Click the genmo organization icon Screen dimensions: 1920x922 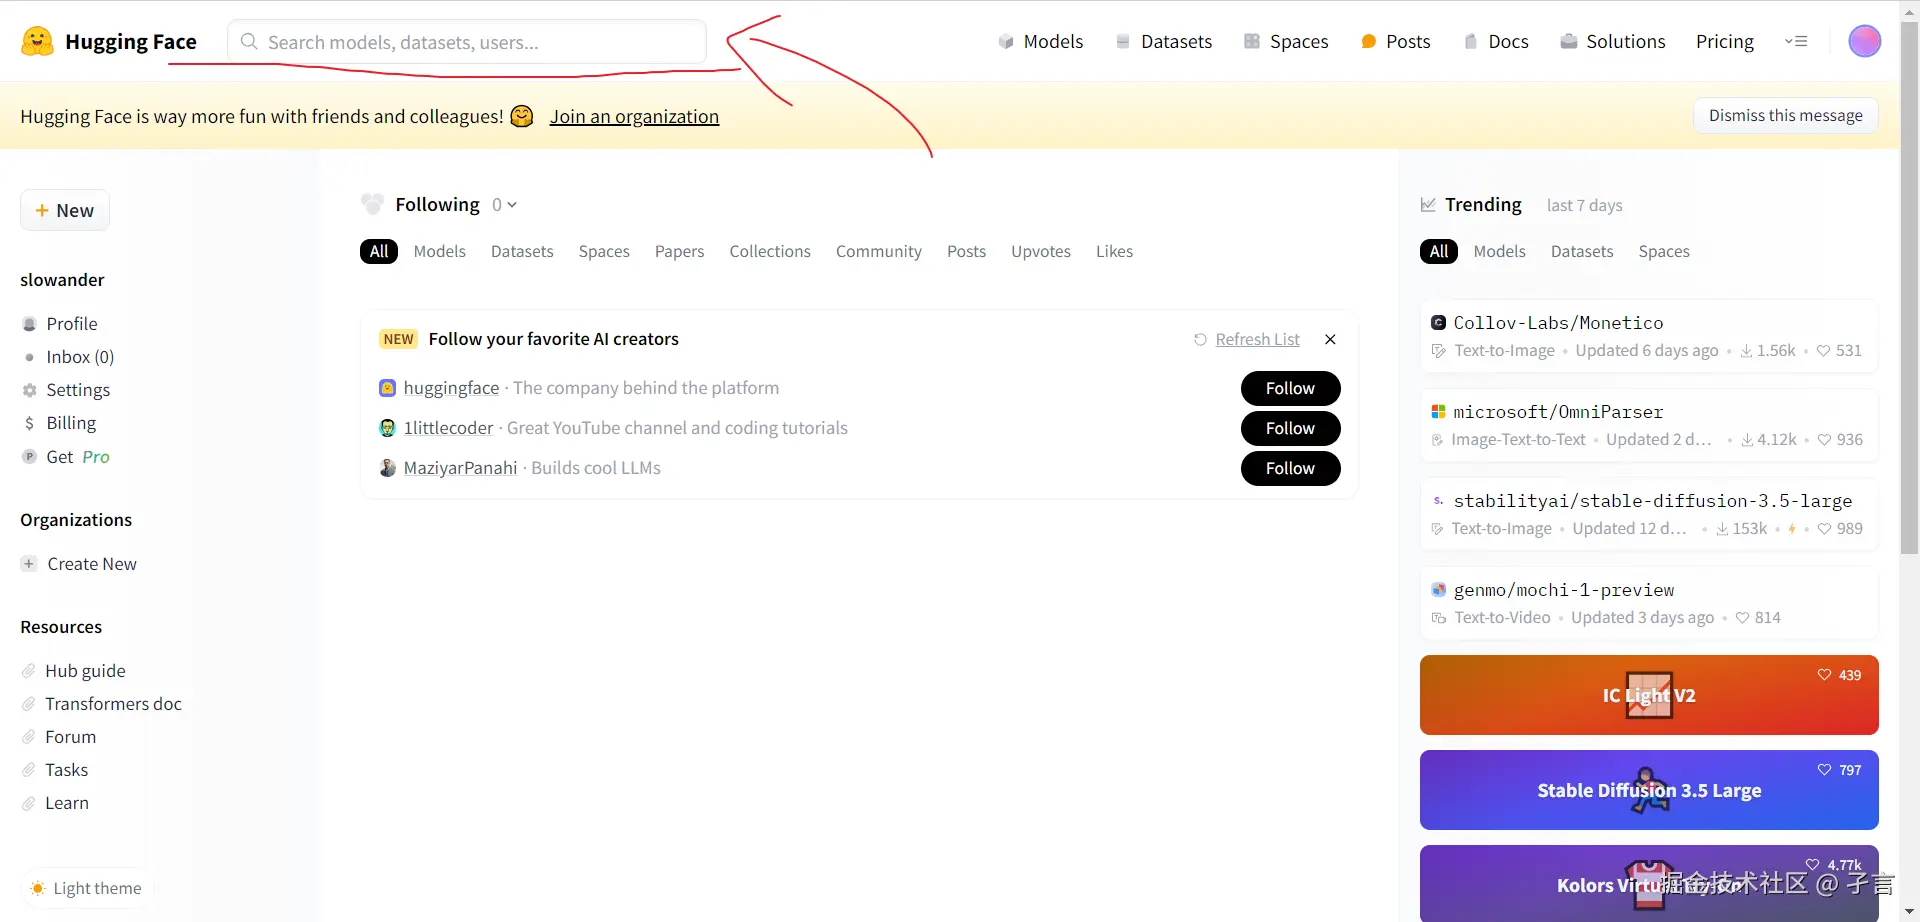point(1438,590)
